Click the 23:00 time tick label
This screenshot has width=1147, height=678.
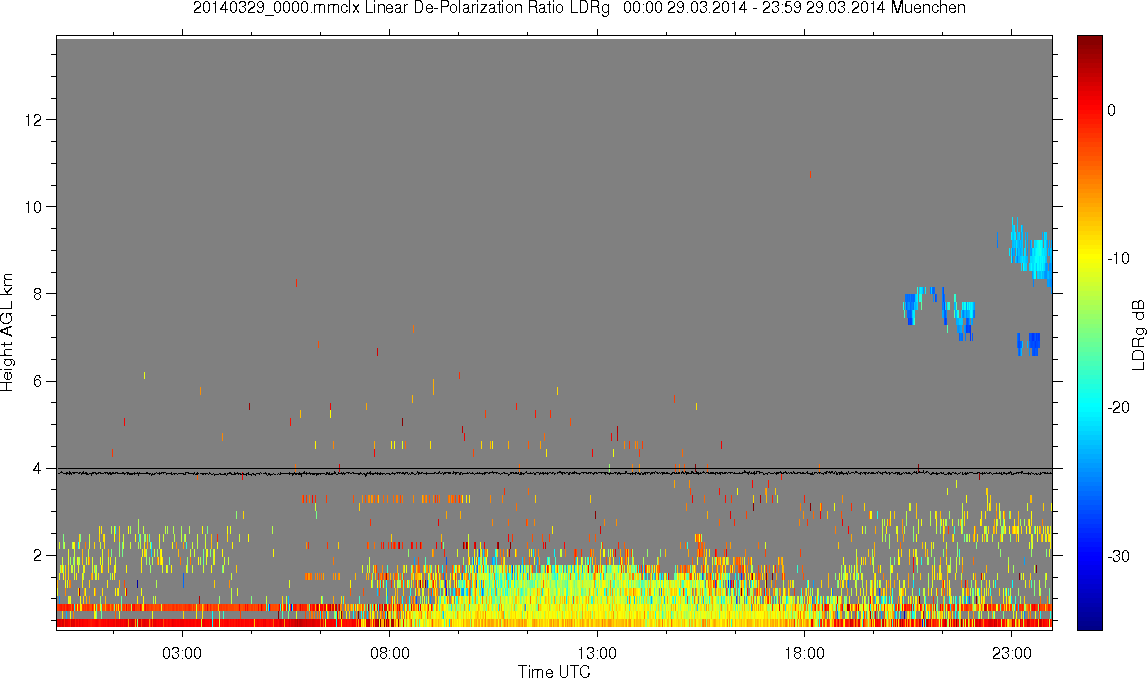click(x=1012, y=653)
